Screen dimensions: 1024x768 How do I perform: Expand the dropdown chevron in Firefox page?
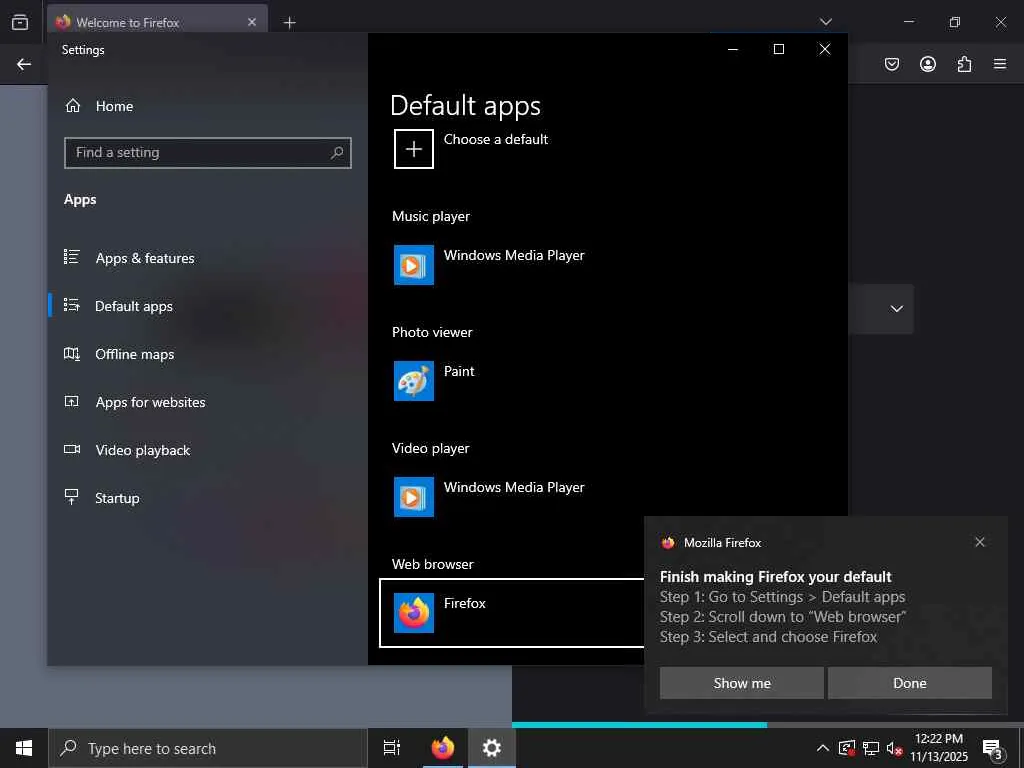[897, 309]
